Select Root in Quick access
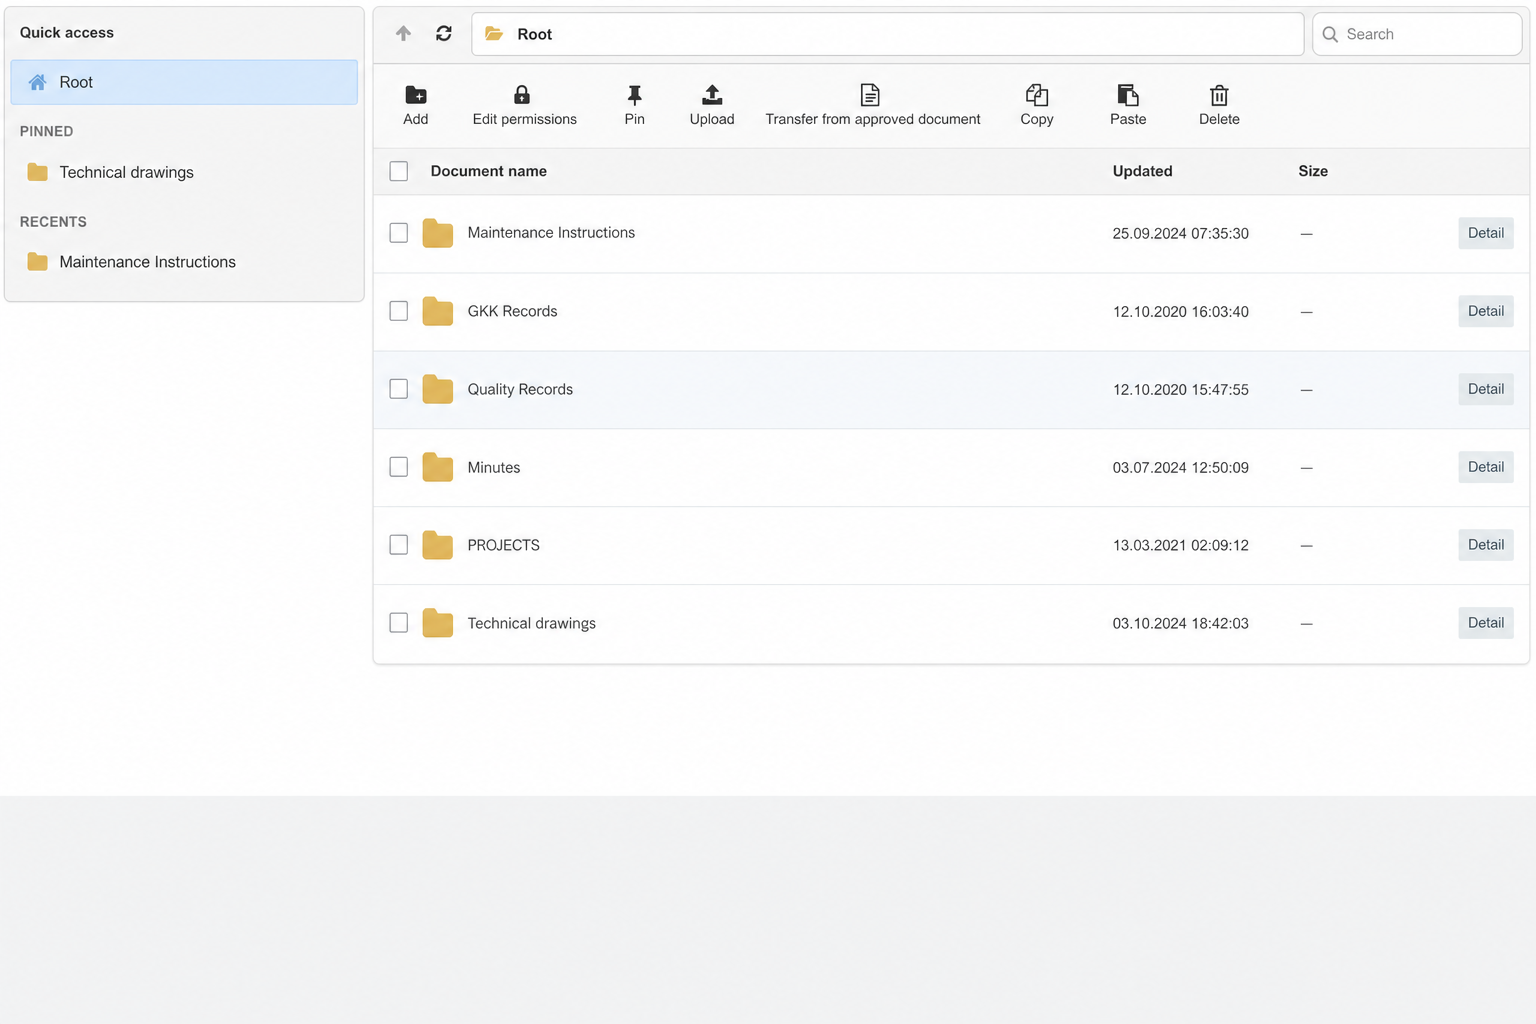The image size is (1536, 1024). click(184, 82)
